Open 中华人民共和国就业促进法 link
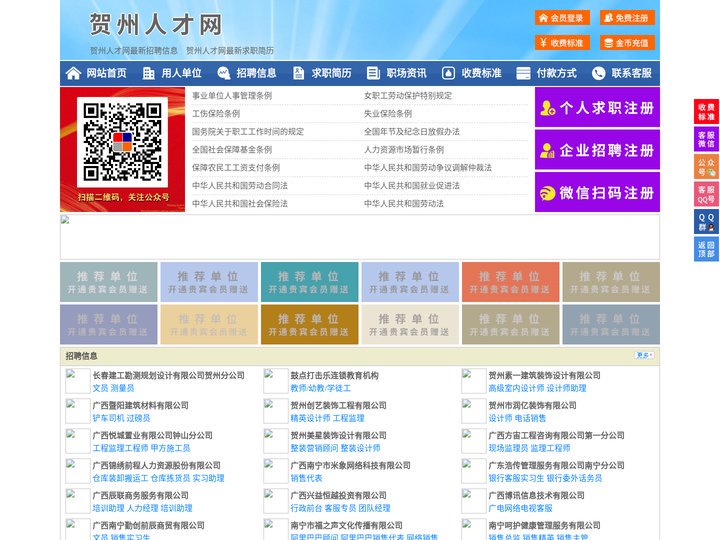 [x=412, y=186]
